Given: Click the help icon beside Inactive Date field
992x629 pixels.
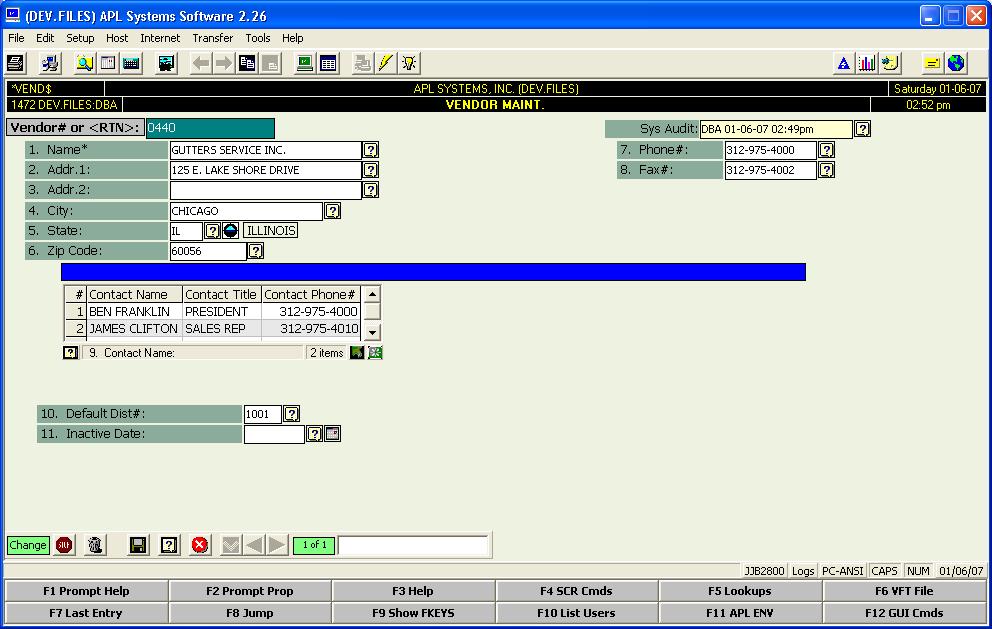Looking at the screenshot, I should 314,434.
